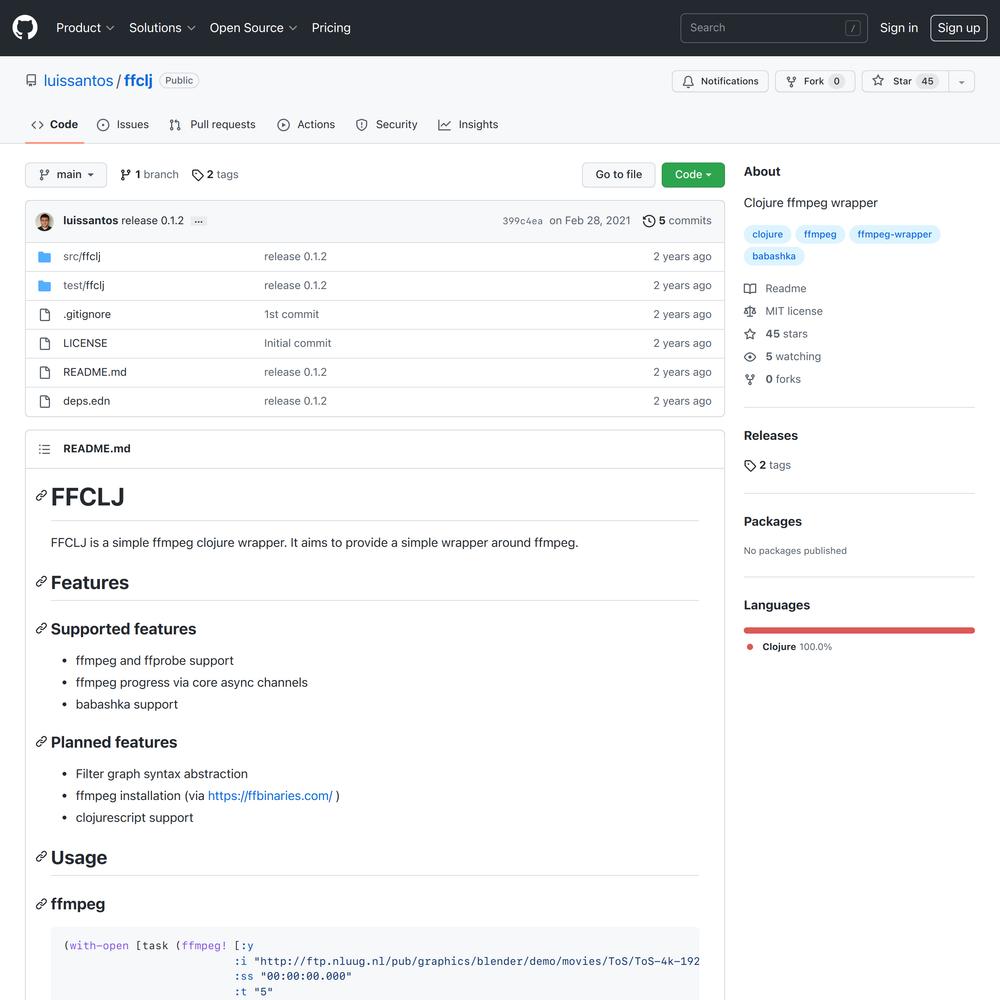1000x1000 pixels.
Task: Click the red Clojure language bar
Action: 859,631
